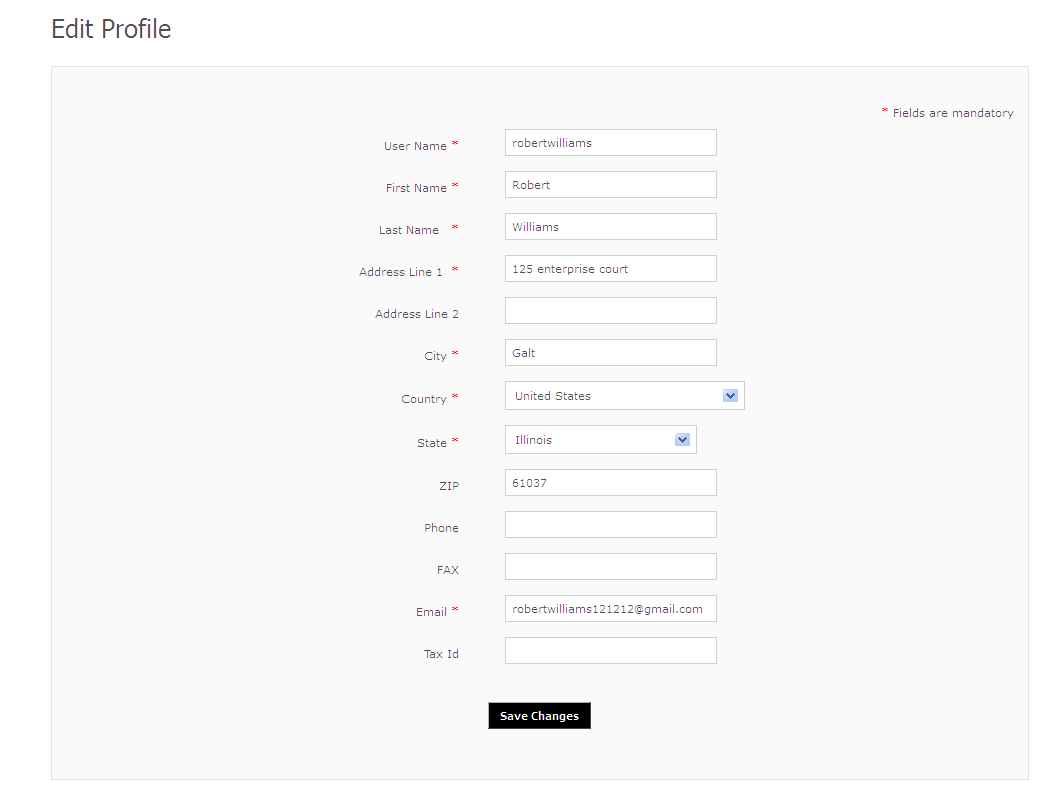Click the 'Tax Id' label text
Image resolution: width=1052 pixels, height=799 pixels.
(441, 654)
